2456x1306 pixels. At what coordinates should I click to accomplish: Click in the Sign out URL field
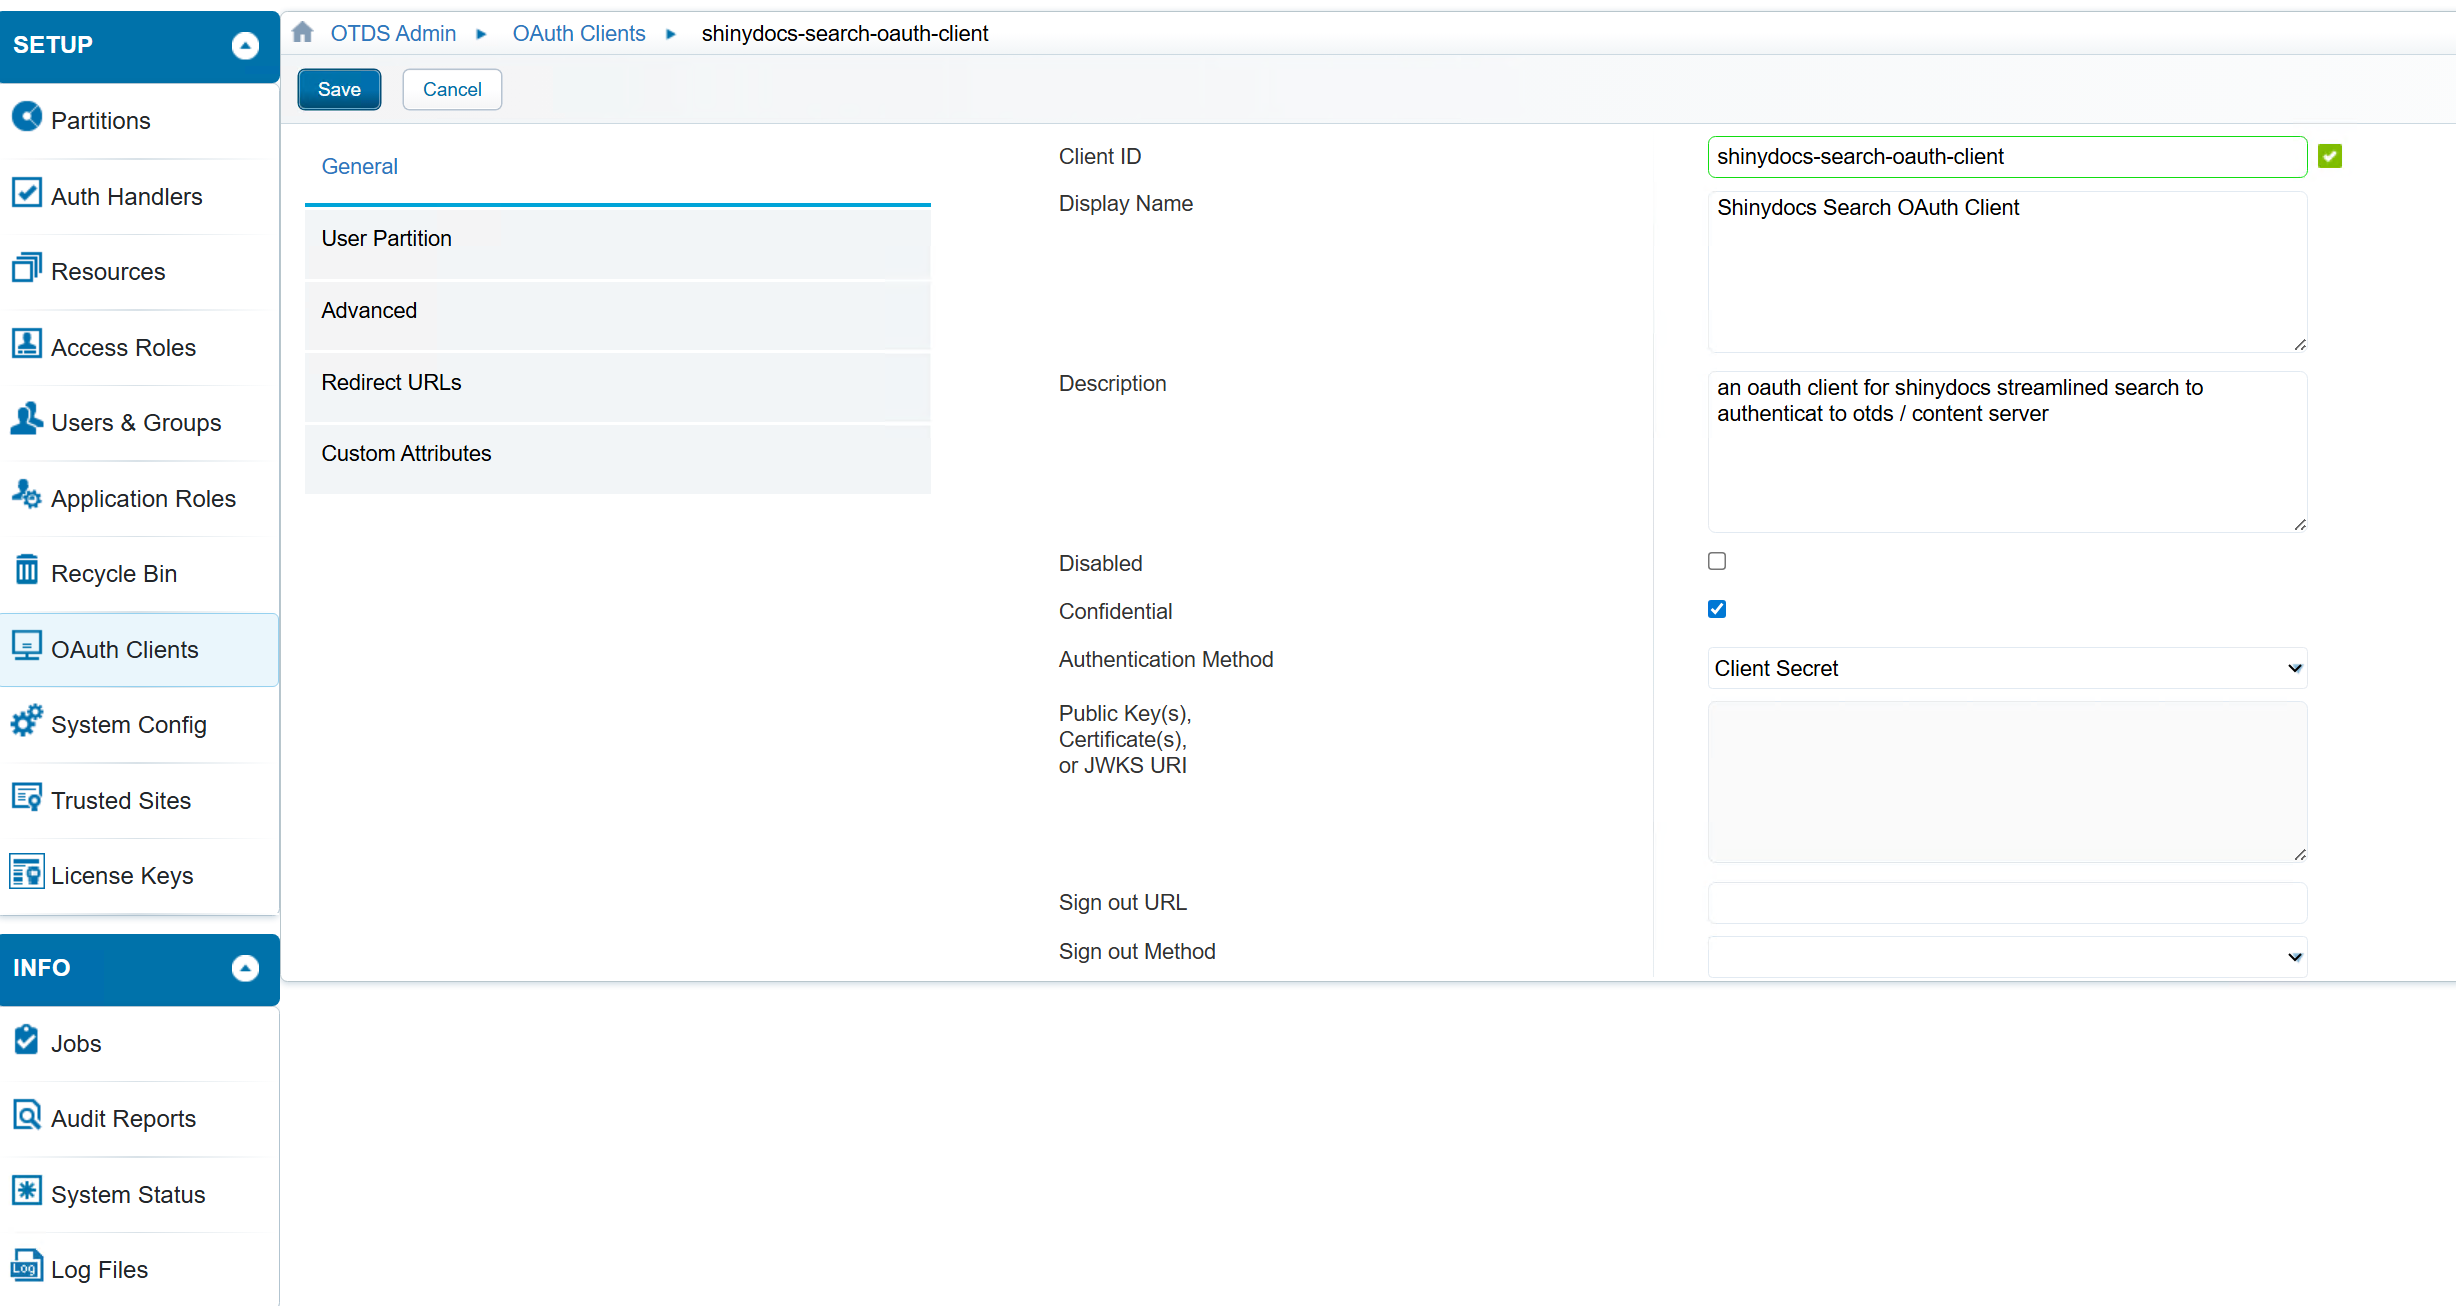(x=2006, y=903)
